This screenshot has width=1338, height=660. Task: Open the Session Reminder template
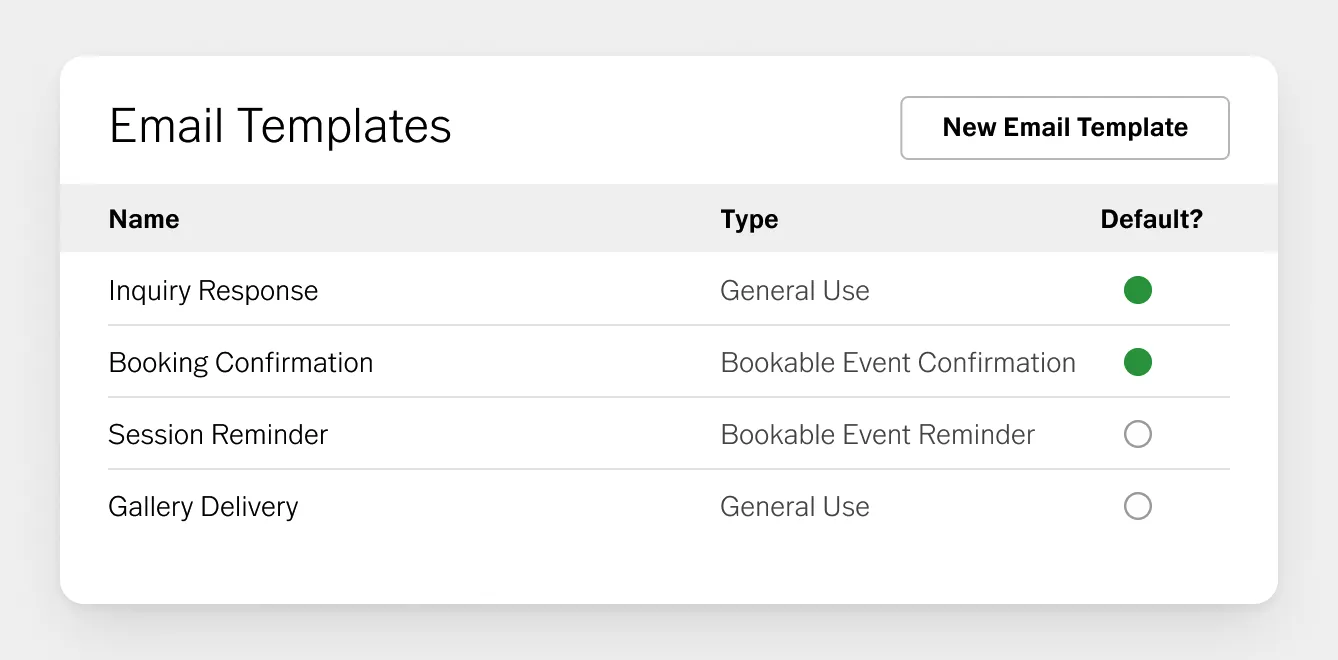pyautogui.click(x=218, y=435)
